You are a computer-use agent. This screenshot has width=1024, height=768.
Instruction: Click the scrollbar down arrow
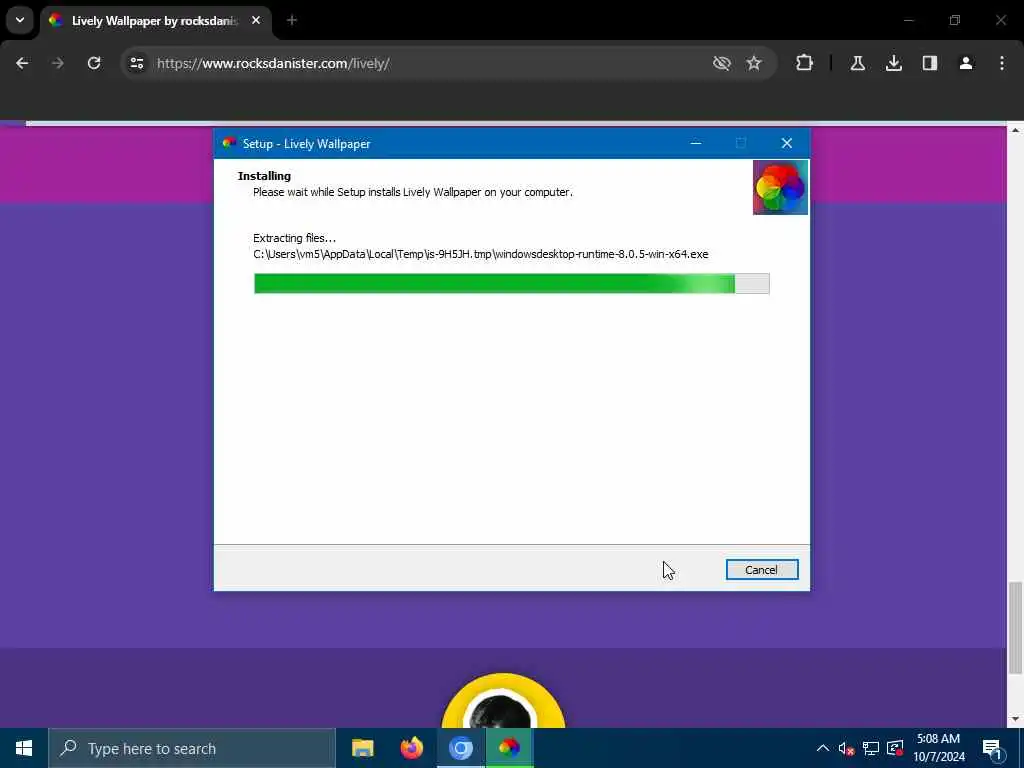click(x=1015, y=719)
